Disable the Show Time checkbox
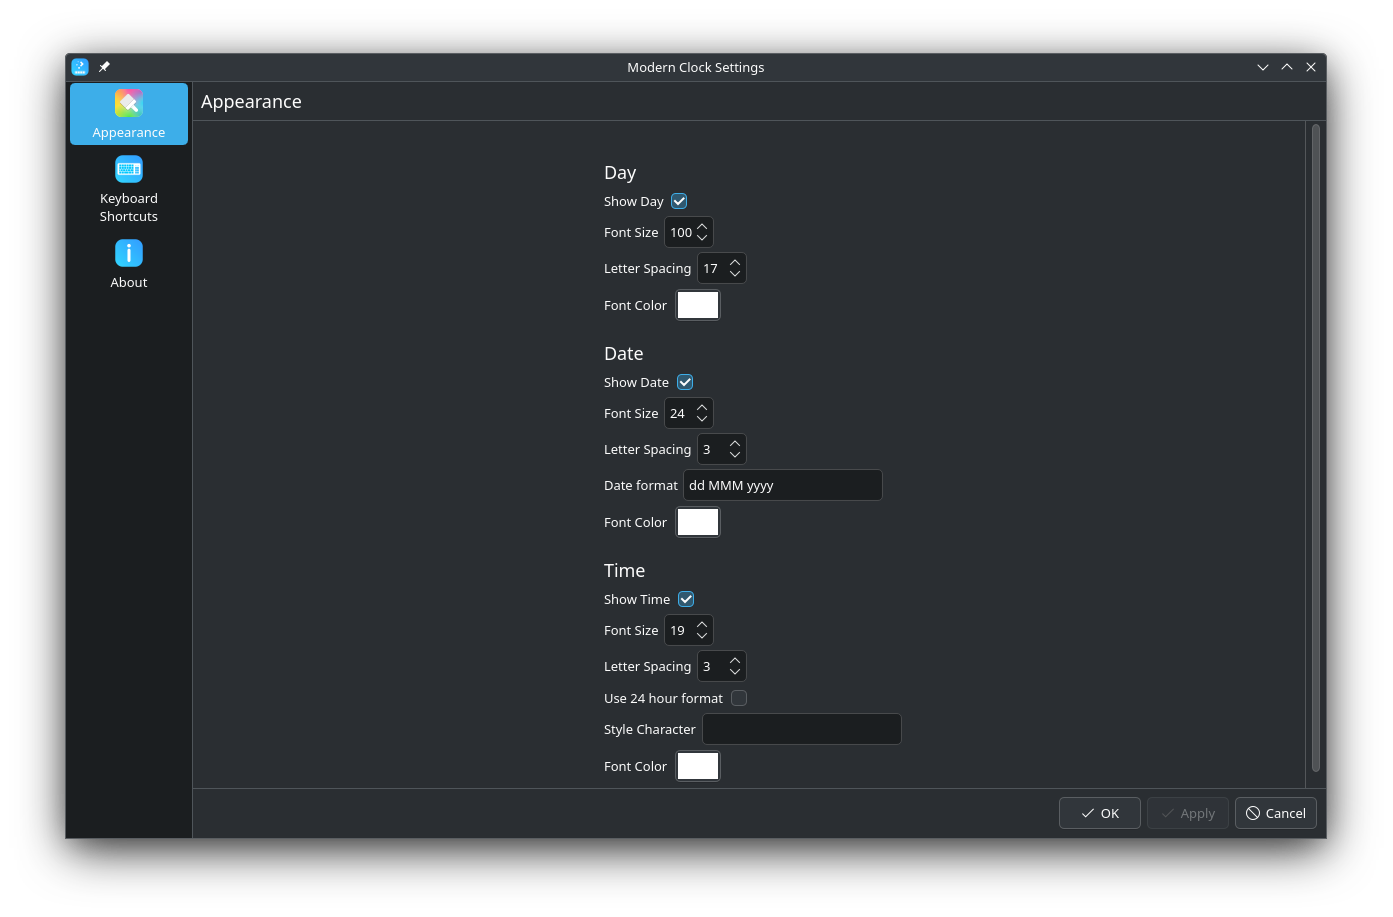Viewport: 1393px width, 917px height. point(686,599)
